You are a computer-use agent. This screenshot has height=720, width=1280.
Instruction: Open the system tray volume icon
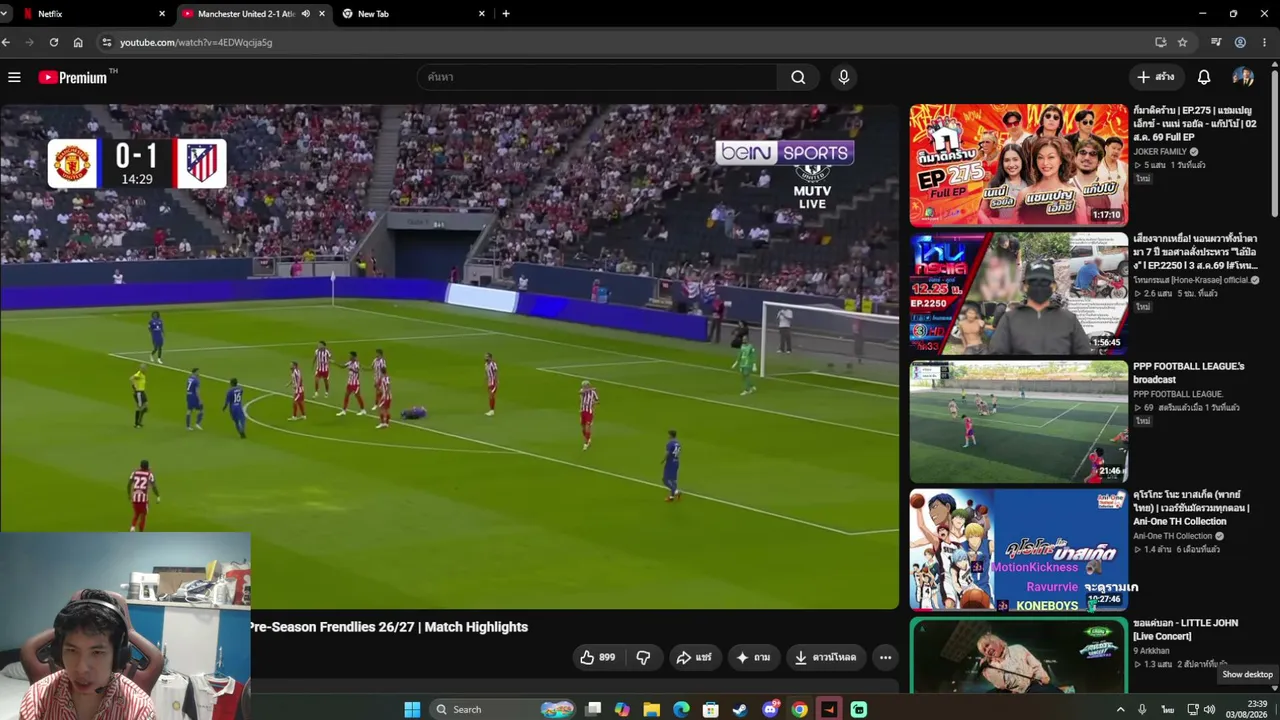[1209, 709]
